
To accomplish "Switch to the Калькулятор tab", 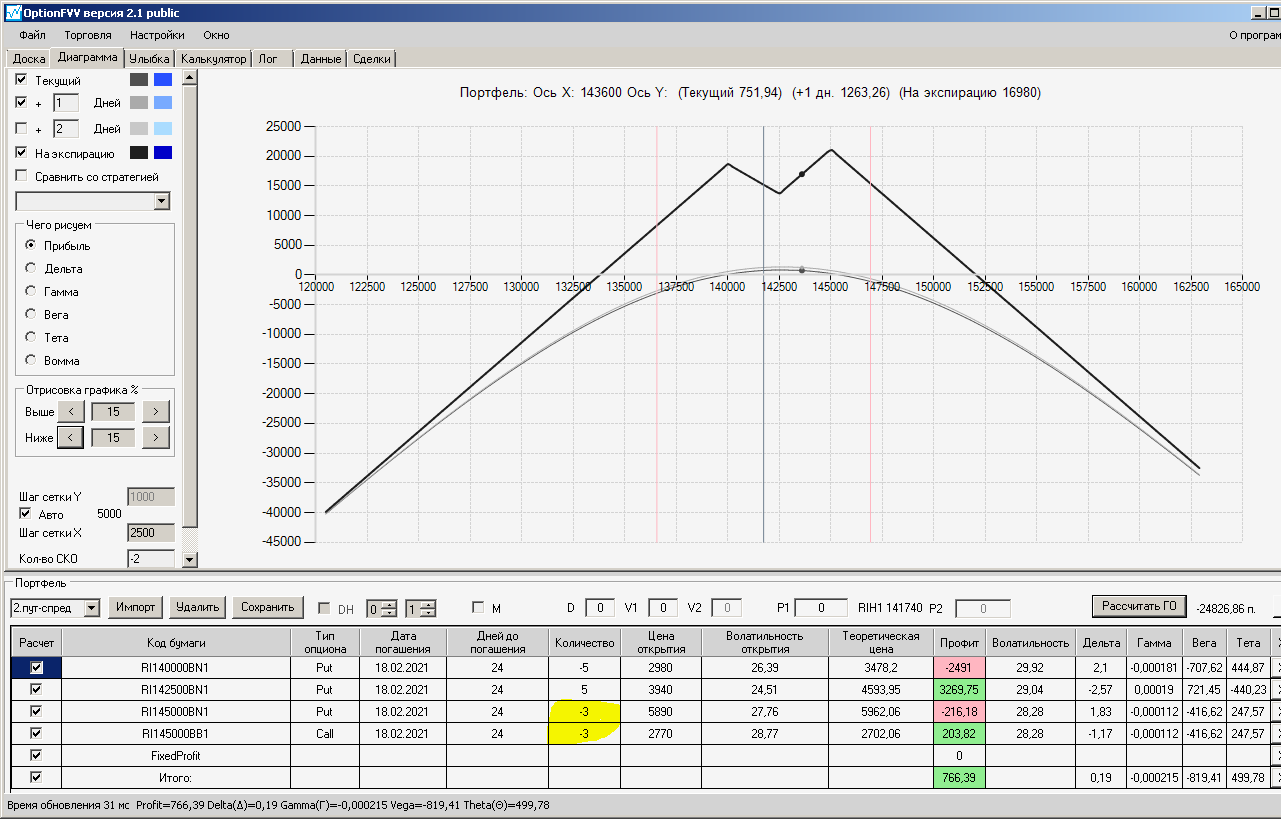I will click(x=213, y=59).
